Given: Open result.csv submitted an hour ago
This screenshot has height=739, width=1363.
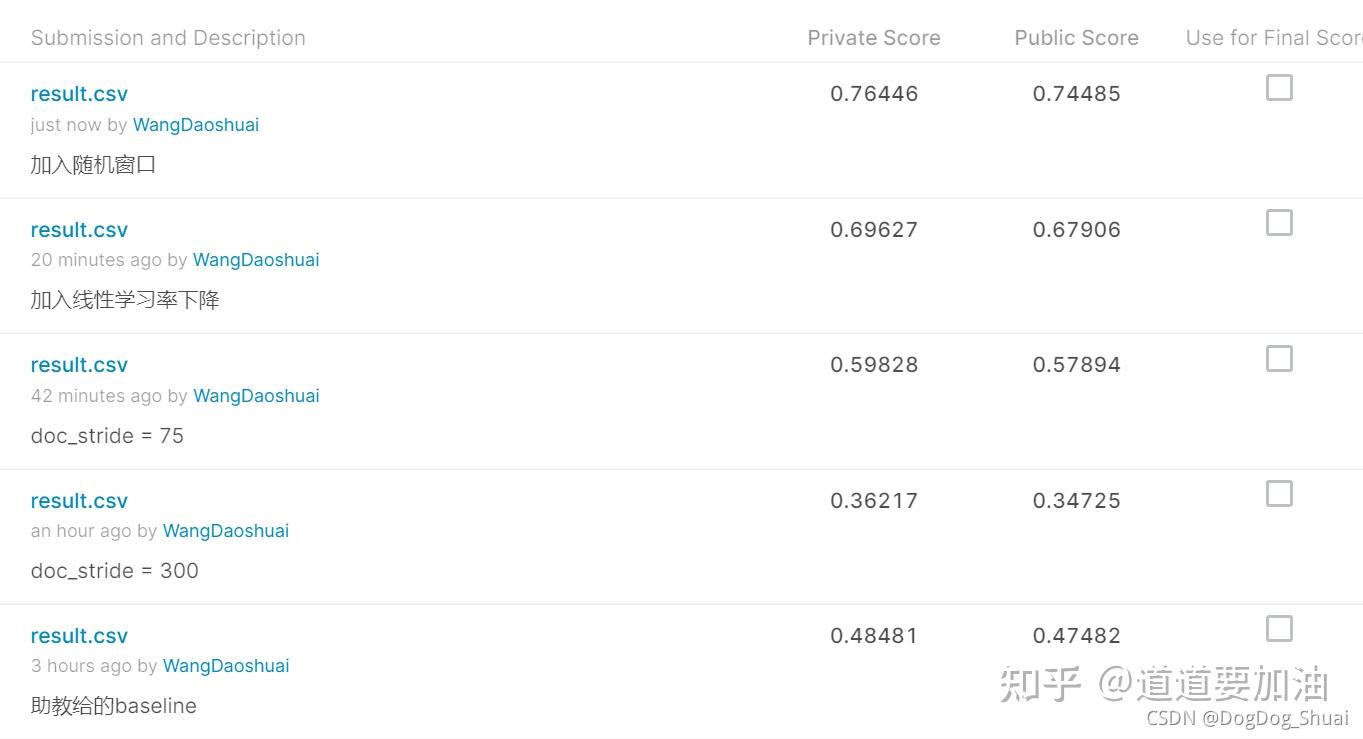Looking at the screenshot, I should (79, 501).
